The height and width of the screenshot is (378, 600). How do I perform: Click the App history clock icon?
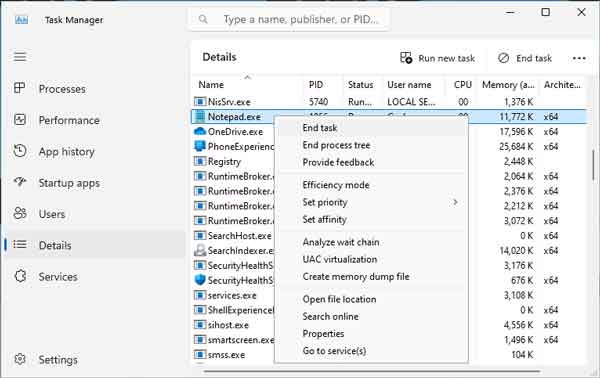pyautogui.click(x=20, y=151)
